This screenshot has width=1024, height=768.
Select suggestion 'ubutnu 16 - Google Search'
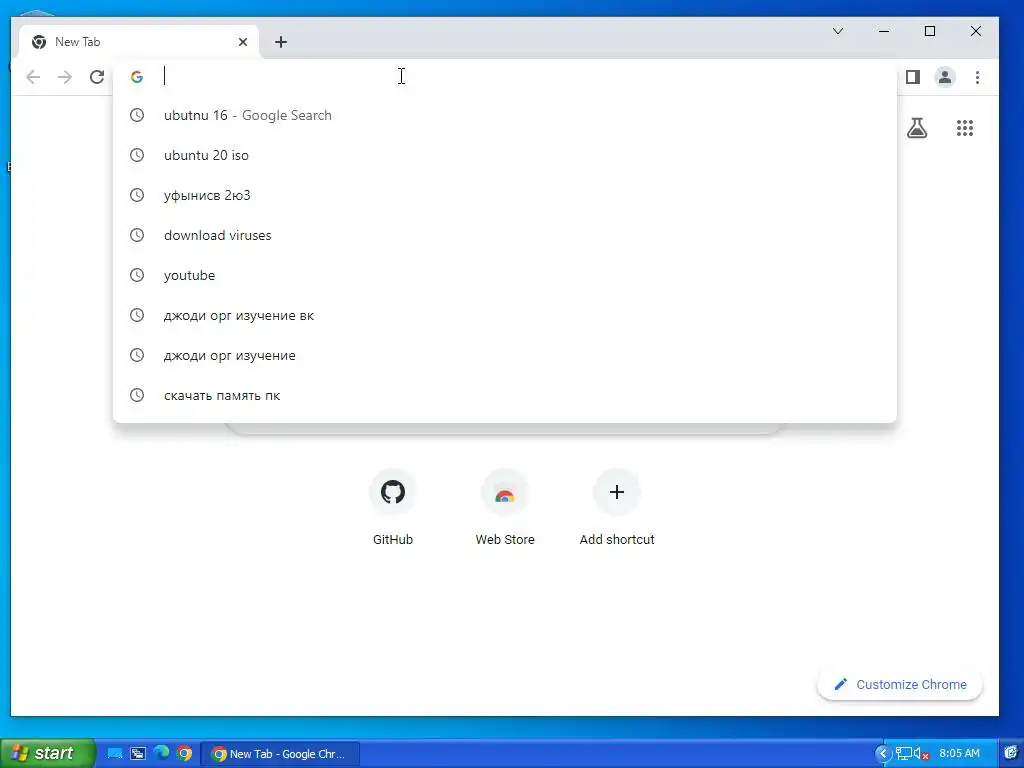click(x=504, y=115)
